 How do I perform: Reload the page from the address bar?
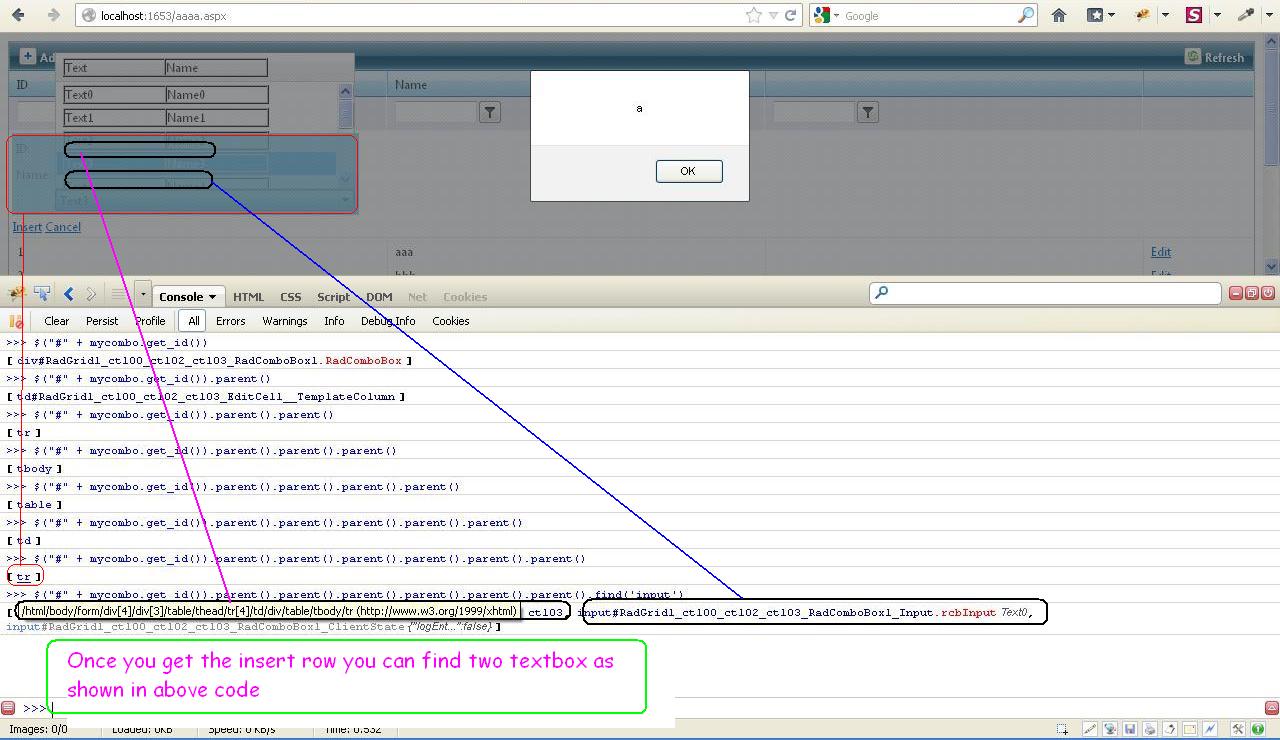pos(790,15)
